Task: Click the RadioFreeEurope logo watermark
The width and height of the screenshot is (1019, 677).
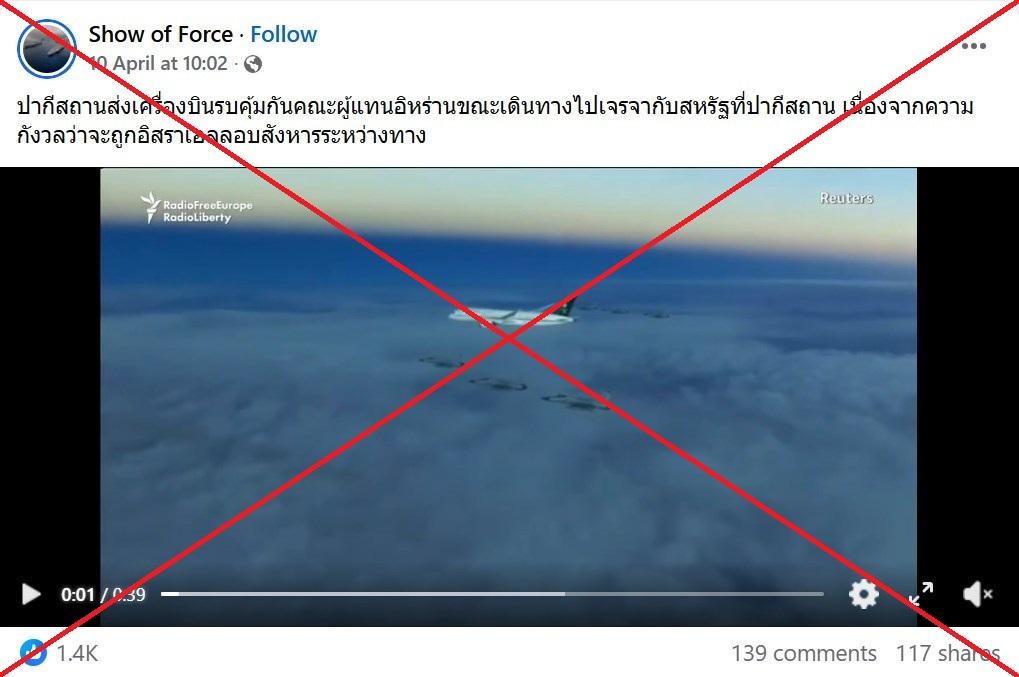Action: pyautogui.click(x=196, y=208)
